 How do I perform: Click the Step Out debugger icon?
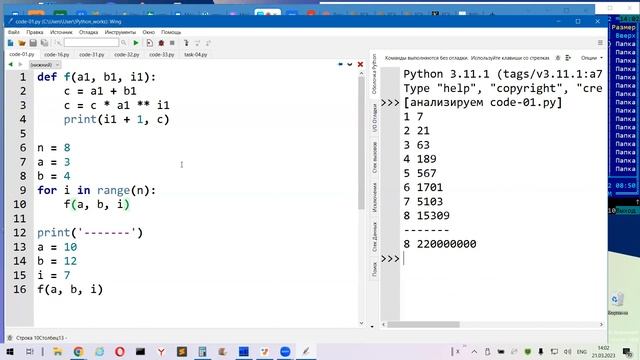pos(209,43)
